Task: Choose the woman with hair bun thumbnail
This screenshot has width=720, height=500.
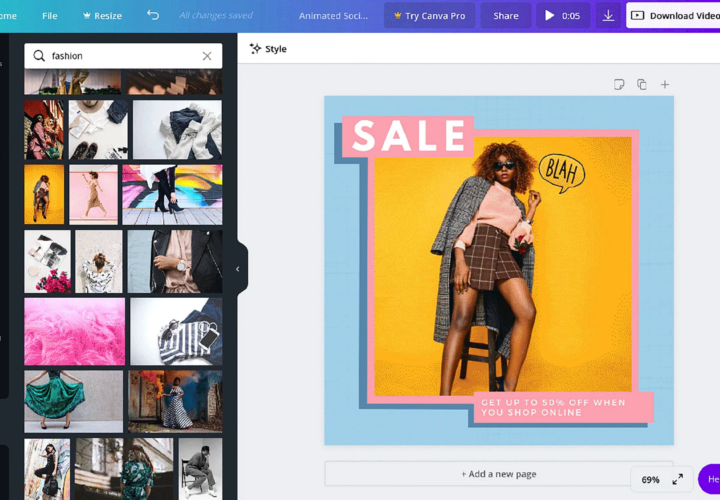Action: pos(99,261)
